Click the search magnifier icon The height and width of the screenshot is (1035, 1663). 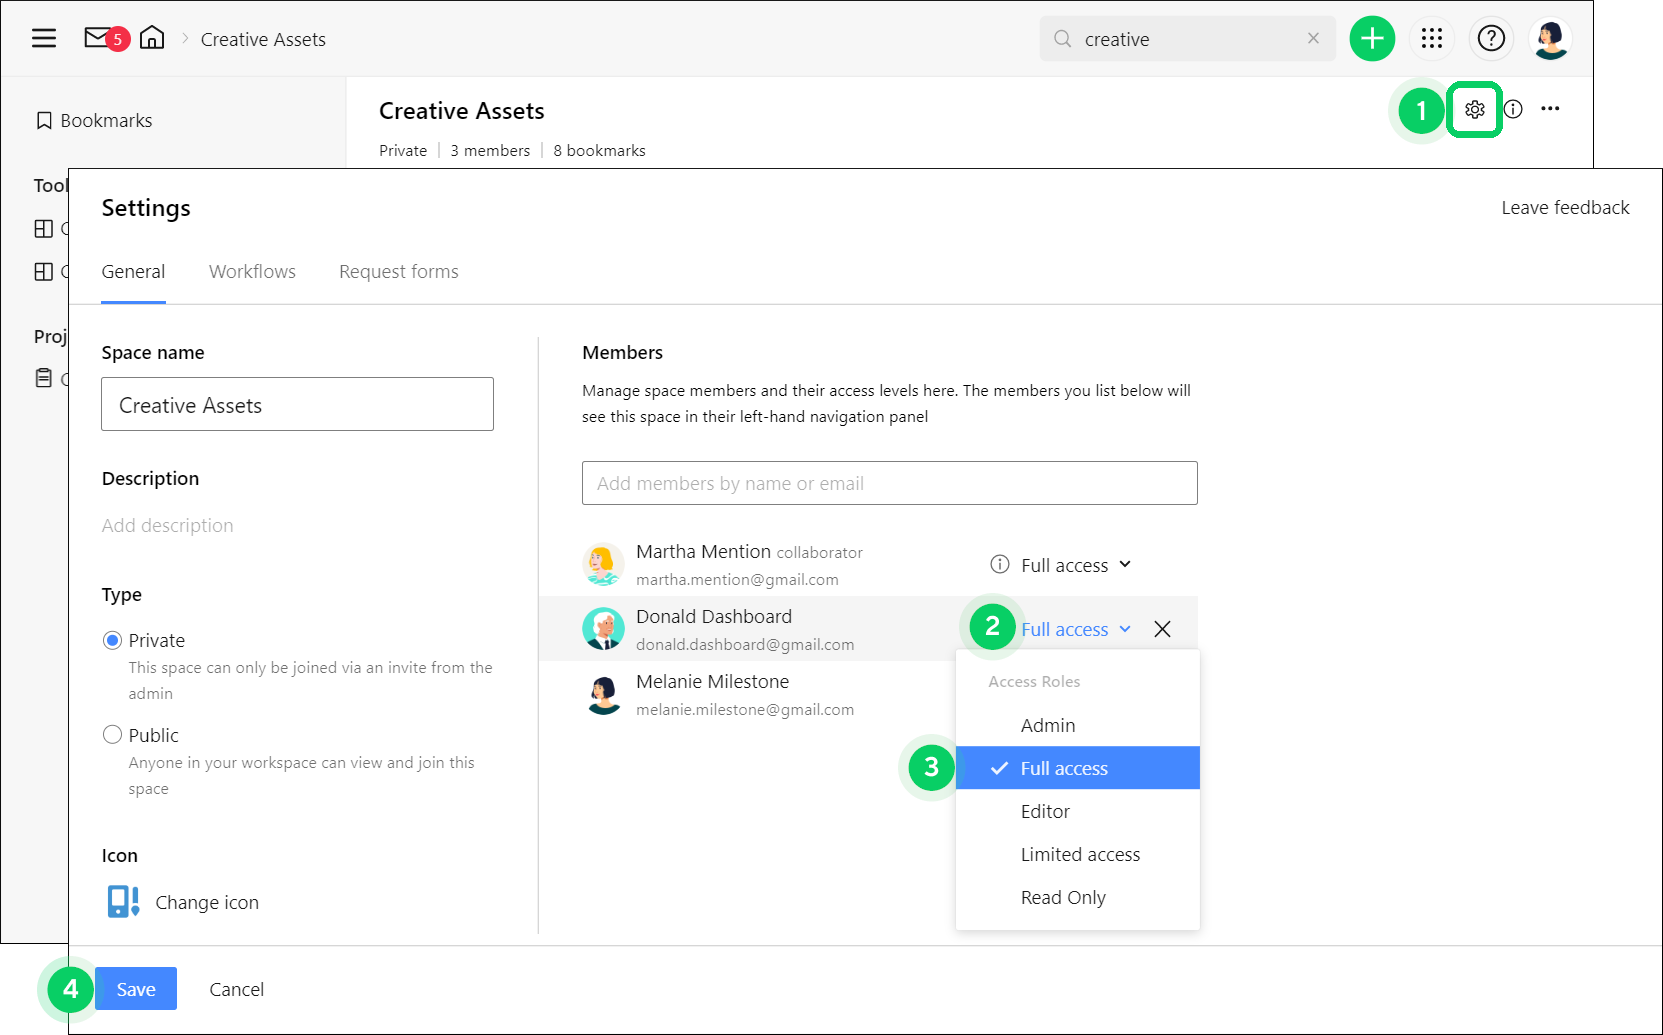click(1063, 39)
